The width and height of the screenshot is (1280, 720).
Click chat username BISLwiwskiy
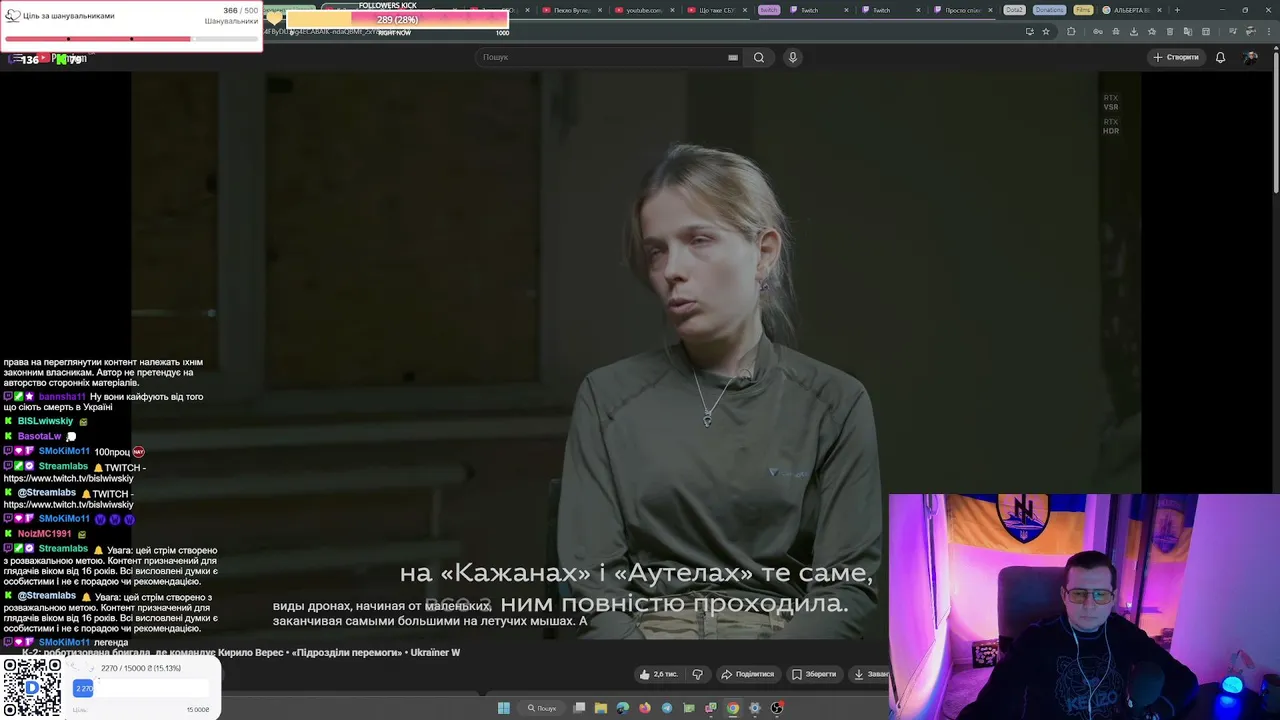point(45,421)
